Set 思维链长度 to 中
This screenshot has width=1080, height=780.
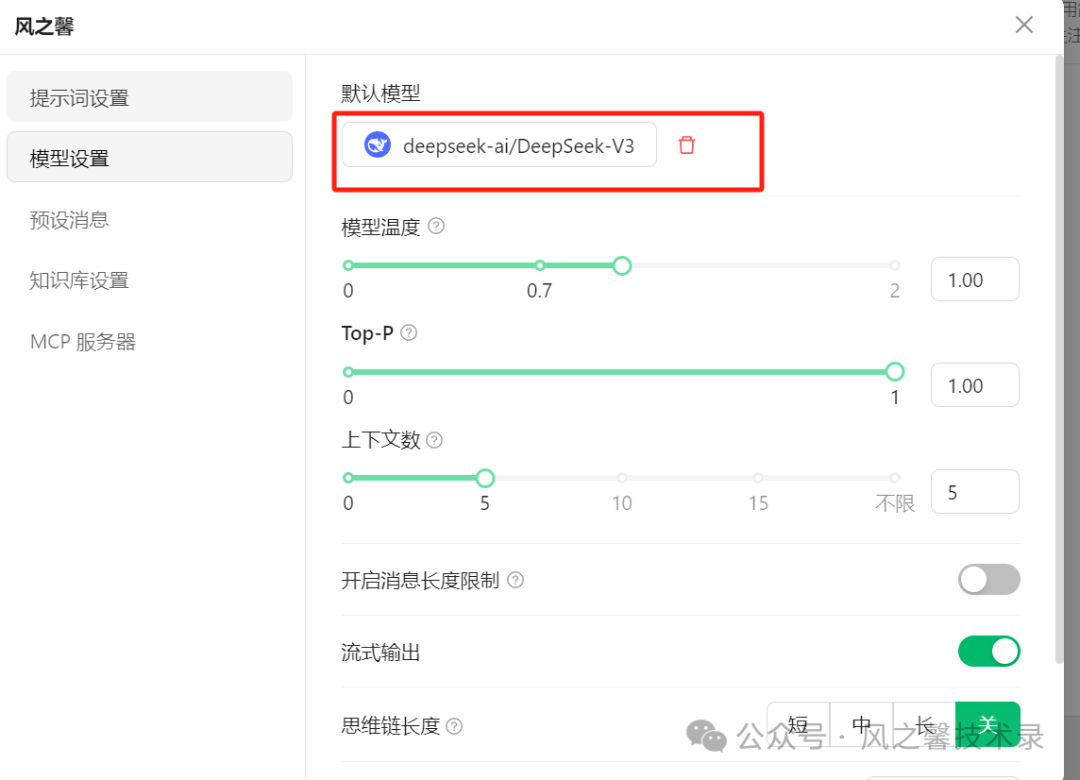861,724
